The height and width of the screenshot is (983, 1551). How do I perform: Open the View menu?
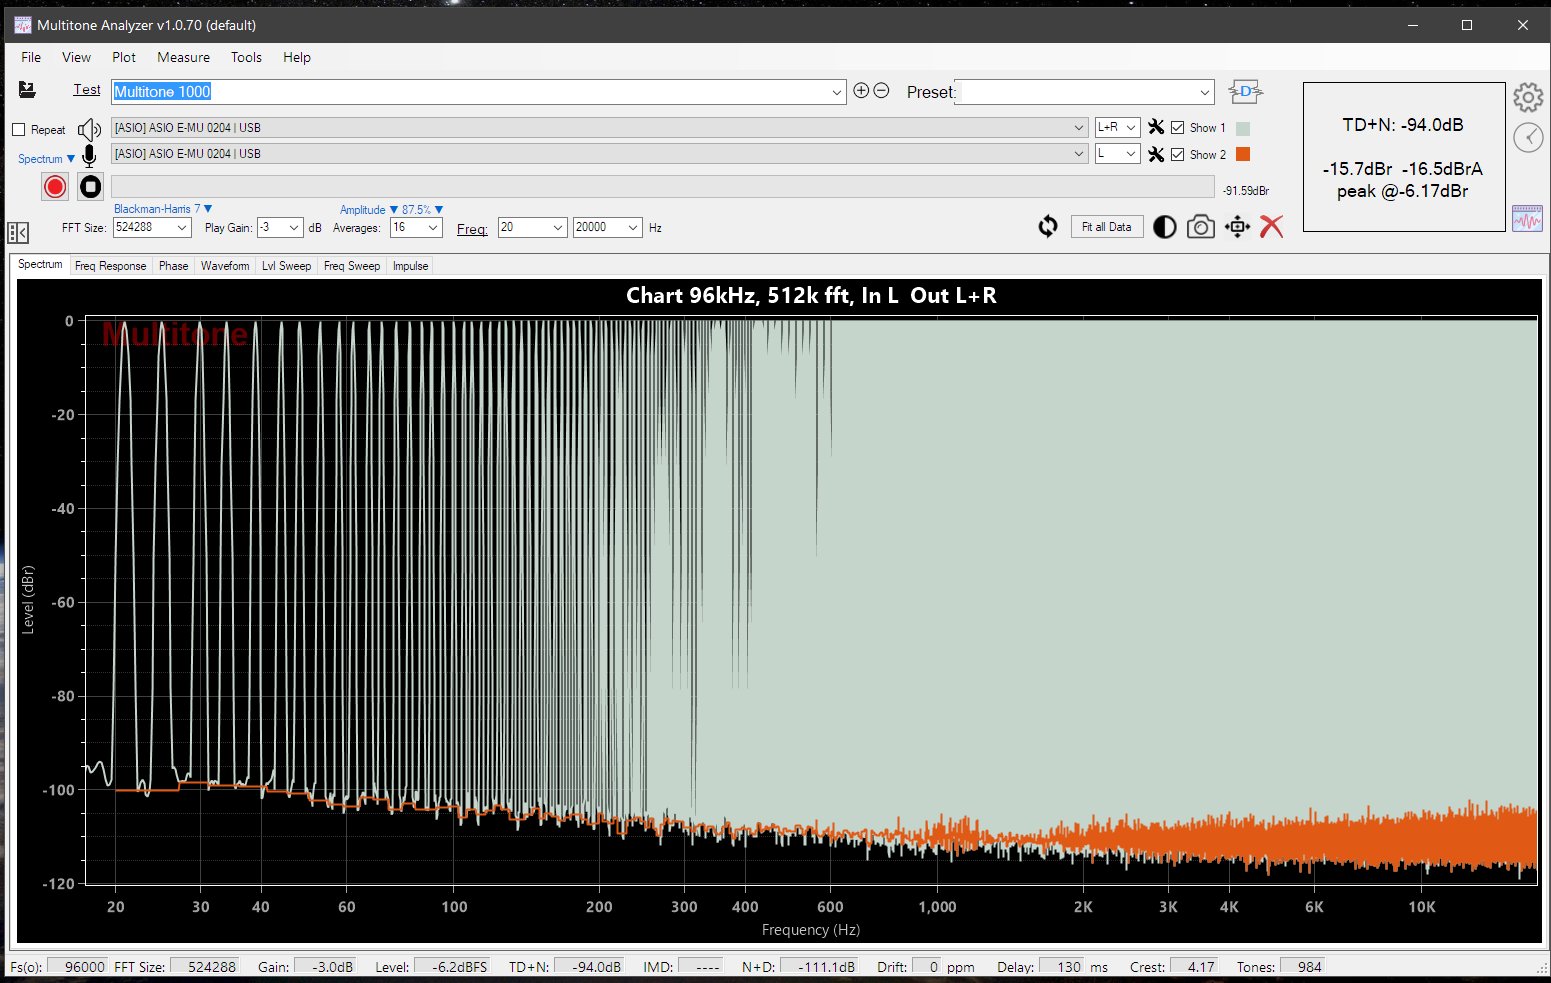tap(76, 57)
